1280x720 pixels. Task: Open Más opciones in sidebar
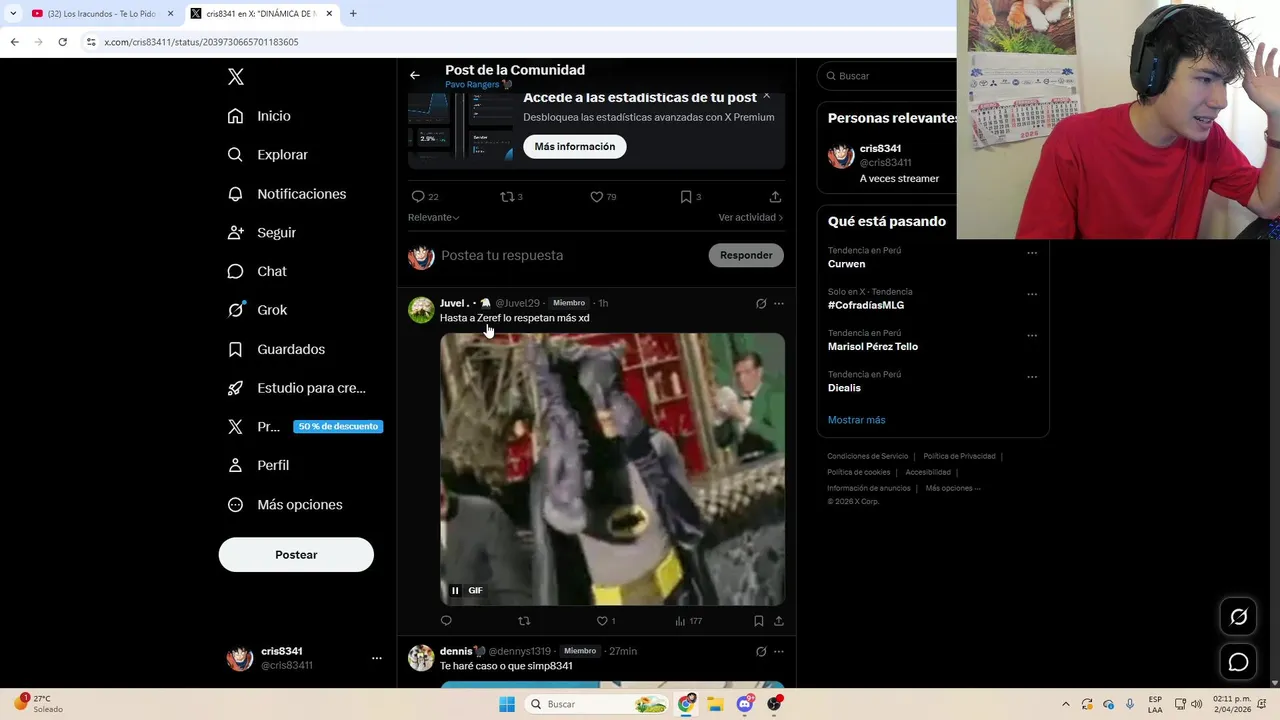(x=285, y=504)
